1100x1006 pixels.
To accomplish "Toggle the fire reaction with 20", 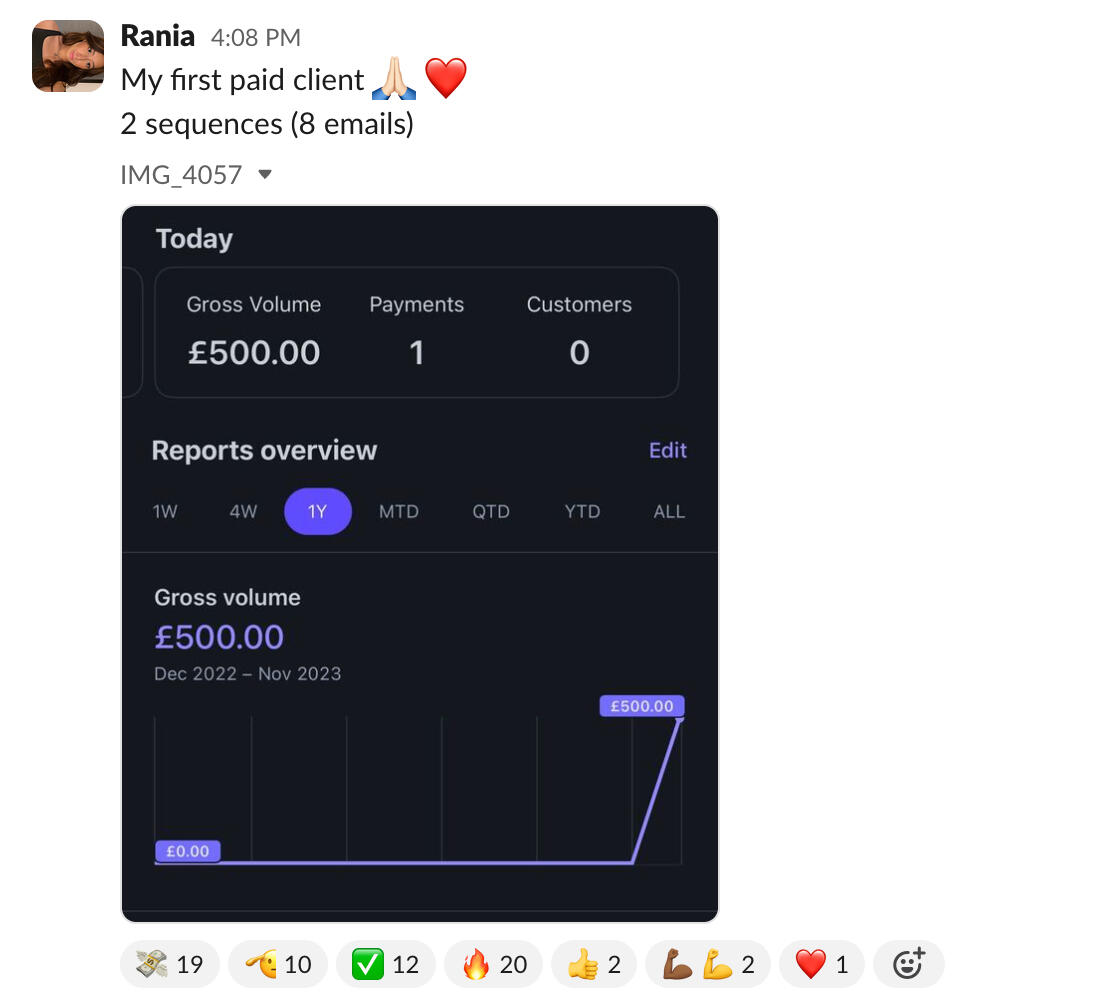I will (493, 964).
